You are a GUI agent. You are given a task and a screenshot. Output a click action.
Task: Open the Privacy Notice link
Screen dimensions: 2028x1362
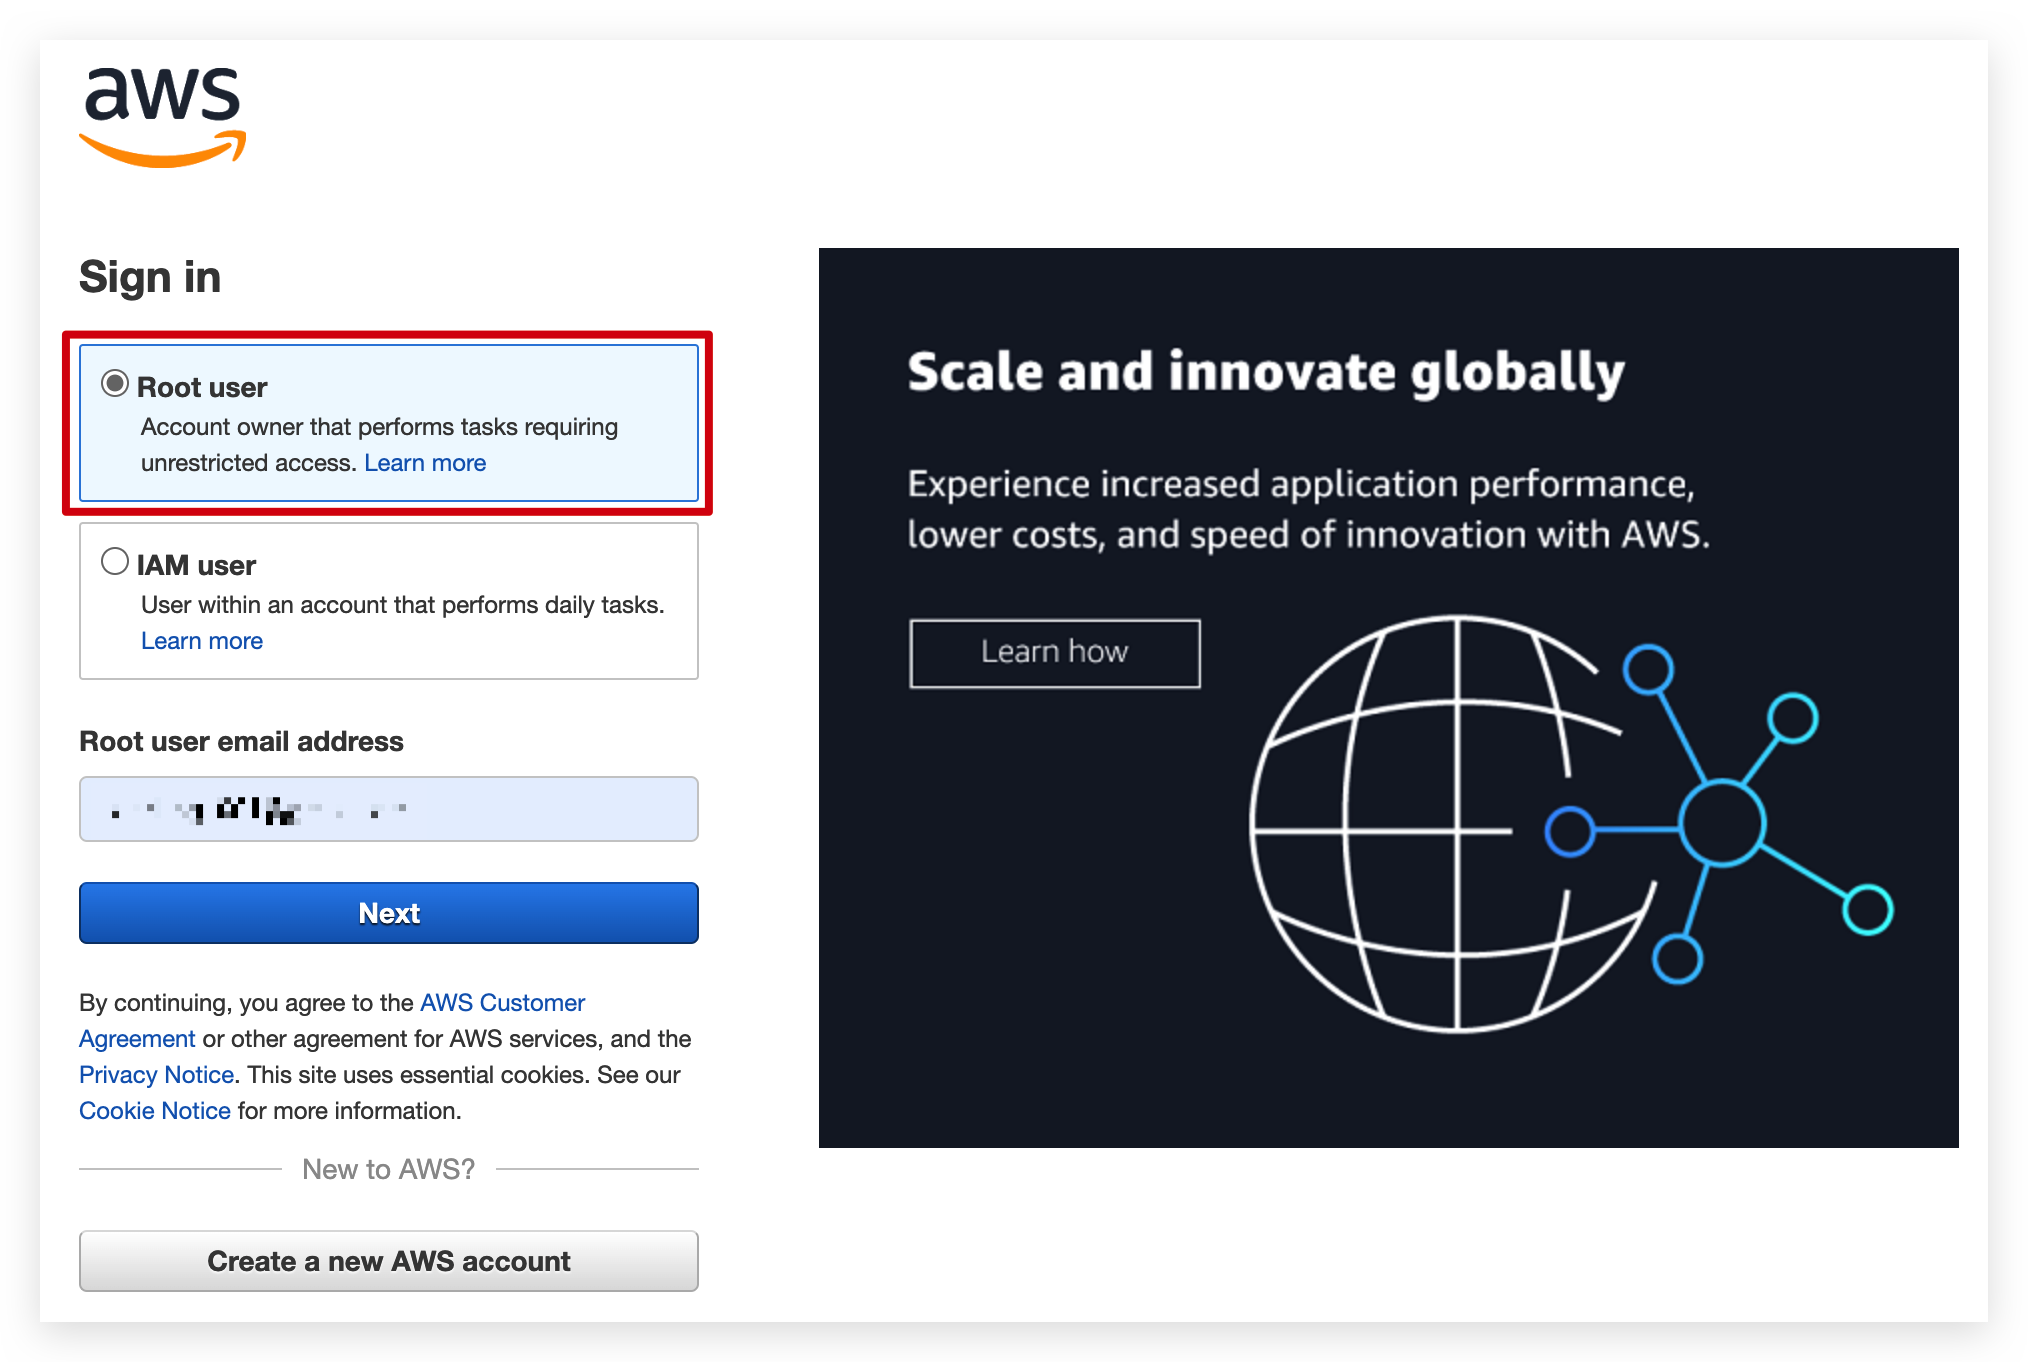156,1075
